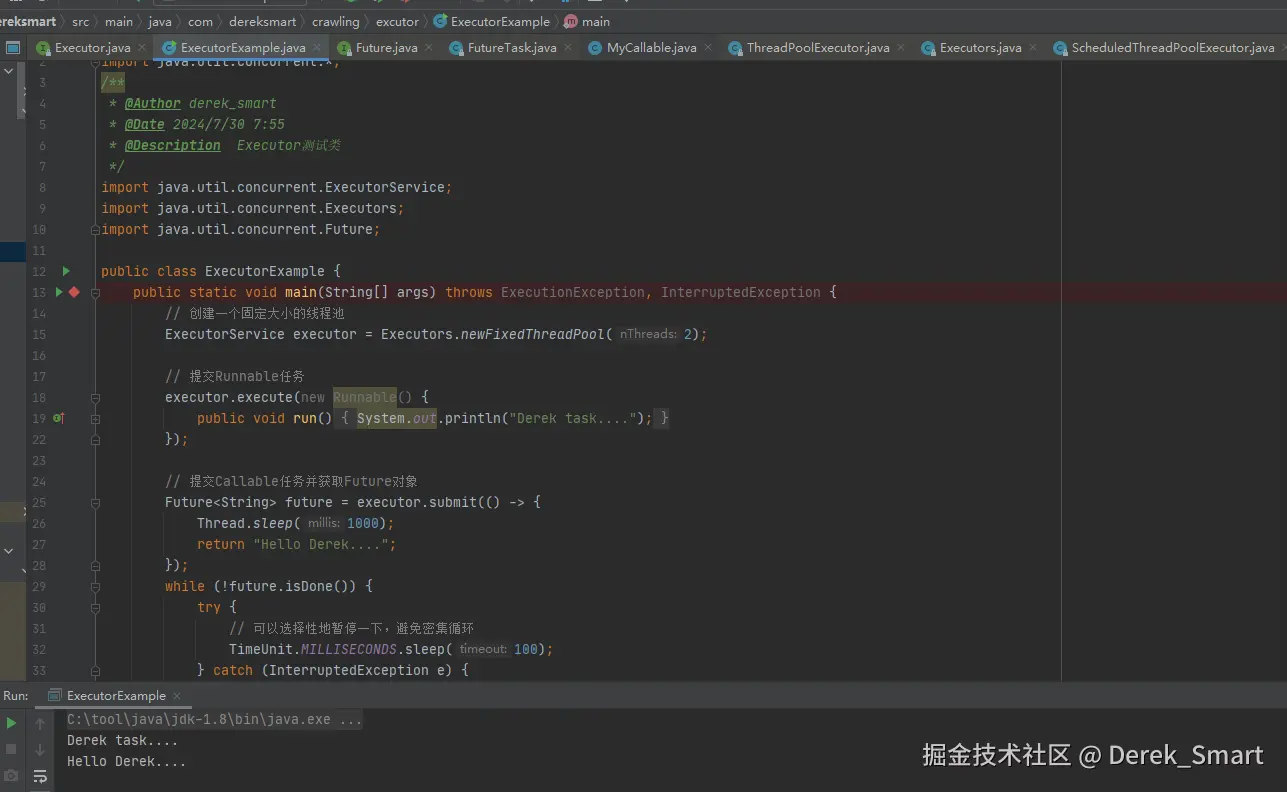Click the gray Stop process icon
Viewport: 1287px width, 792px height.
11,748
